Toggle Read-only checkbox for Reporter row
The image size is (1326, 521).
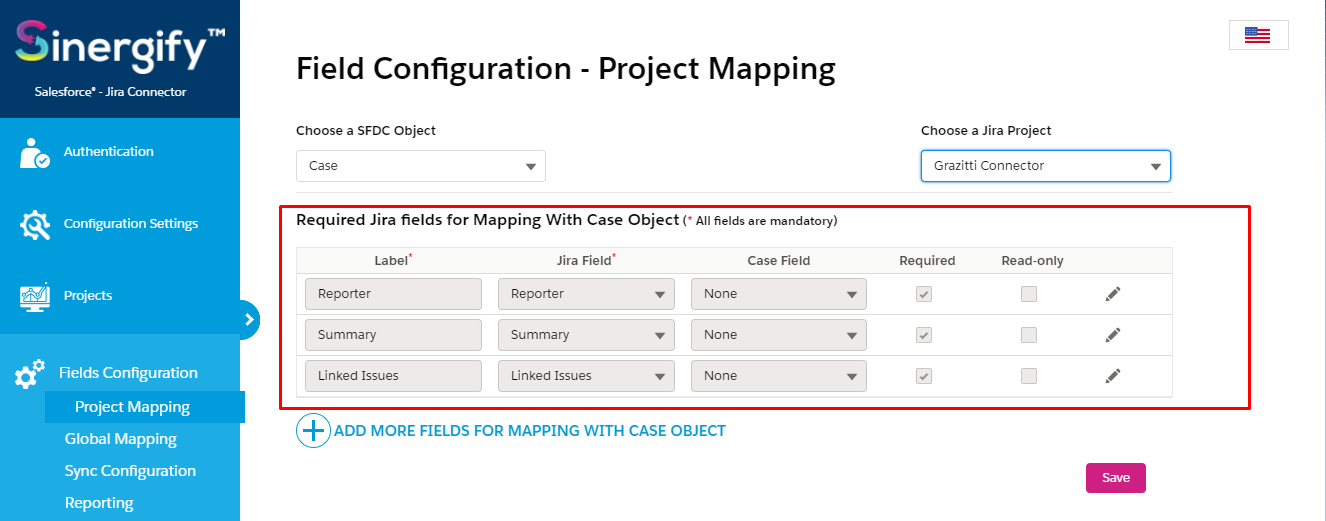click(1029, 294)
